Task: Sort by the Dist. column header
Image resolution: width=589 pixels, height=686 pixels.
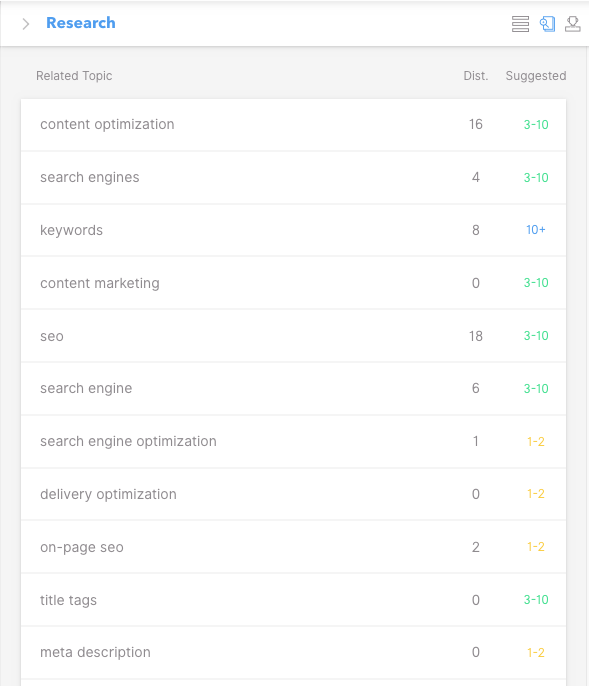Action: click(x=476, y=76)
